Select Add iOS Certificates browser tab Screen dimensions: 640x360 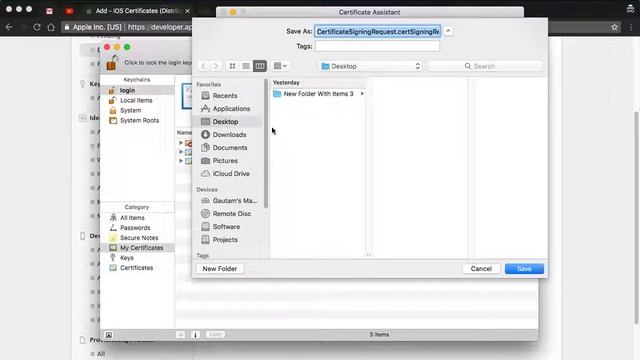(138, 11)
